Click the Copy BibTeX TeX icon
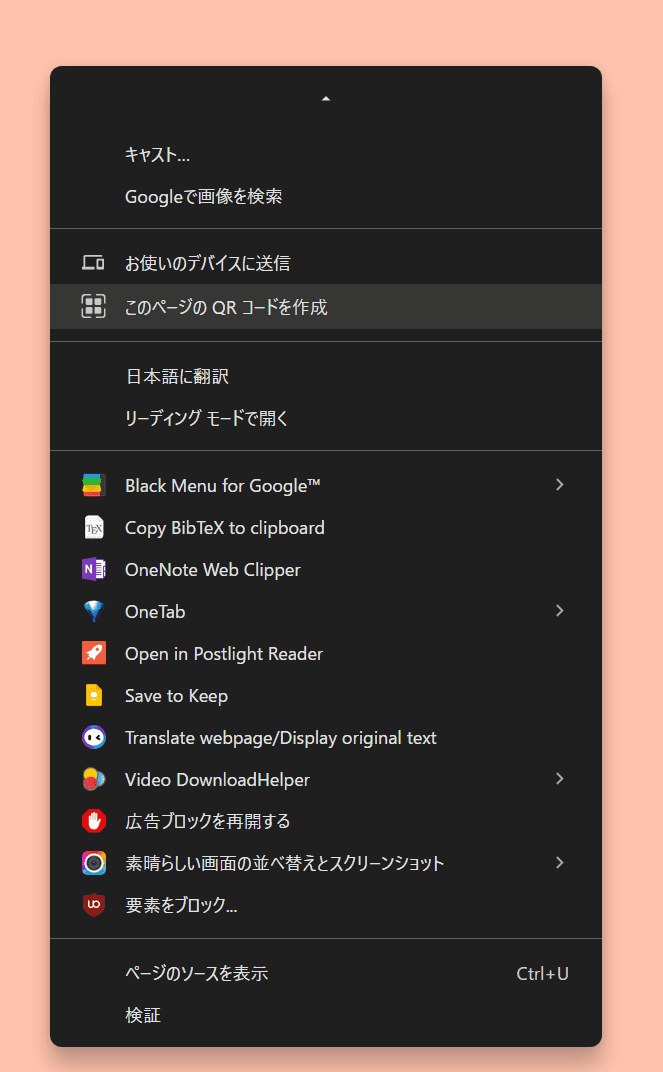The height and width of the screenshot is (1072, 663). [x=93, y=528]
